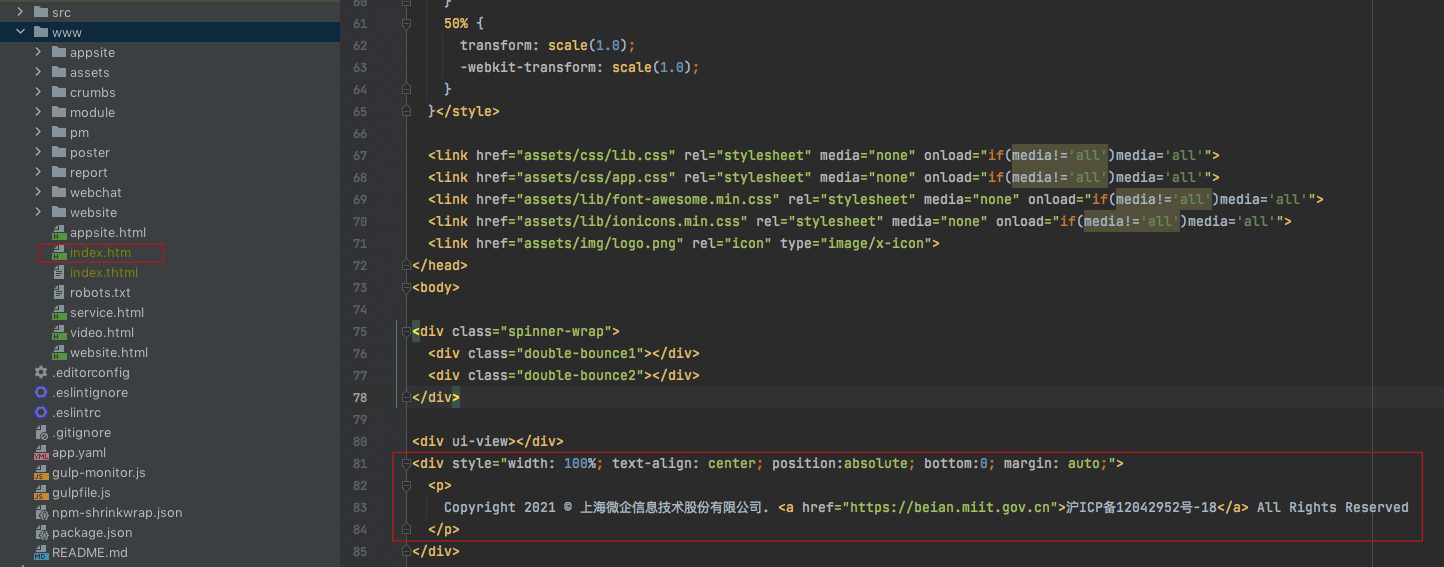The height and width of the screenshot is (567, 1444).
Task: Click the .eslintignore circle icon
Action: [x=41, y=392]
